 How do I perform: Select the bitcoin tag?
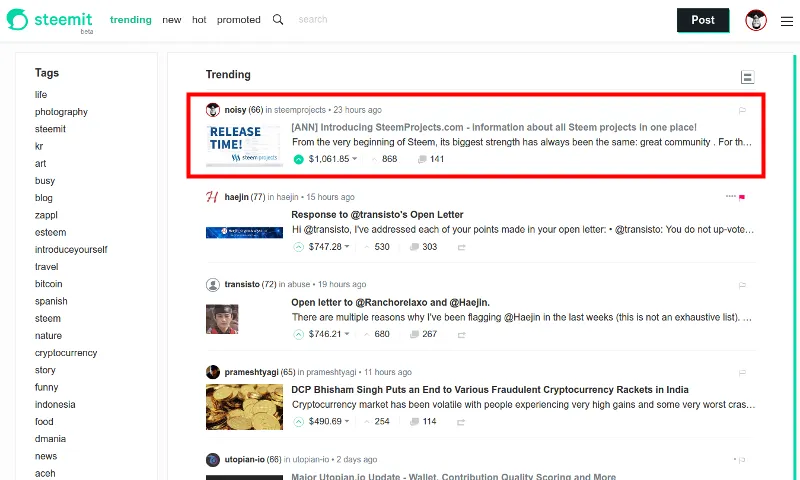[48, 284]
